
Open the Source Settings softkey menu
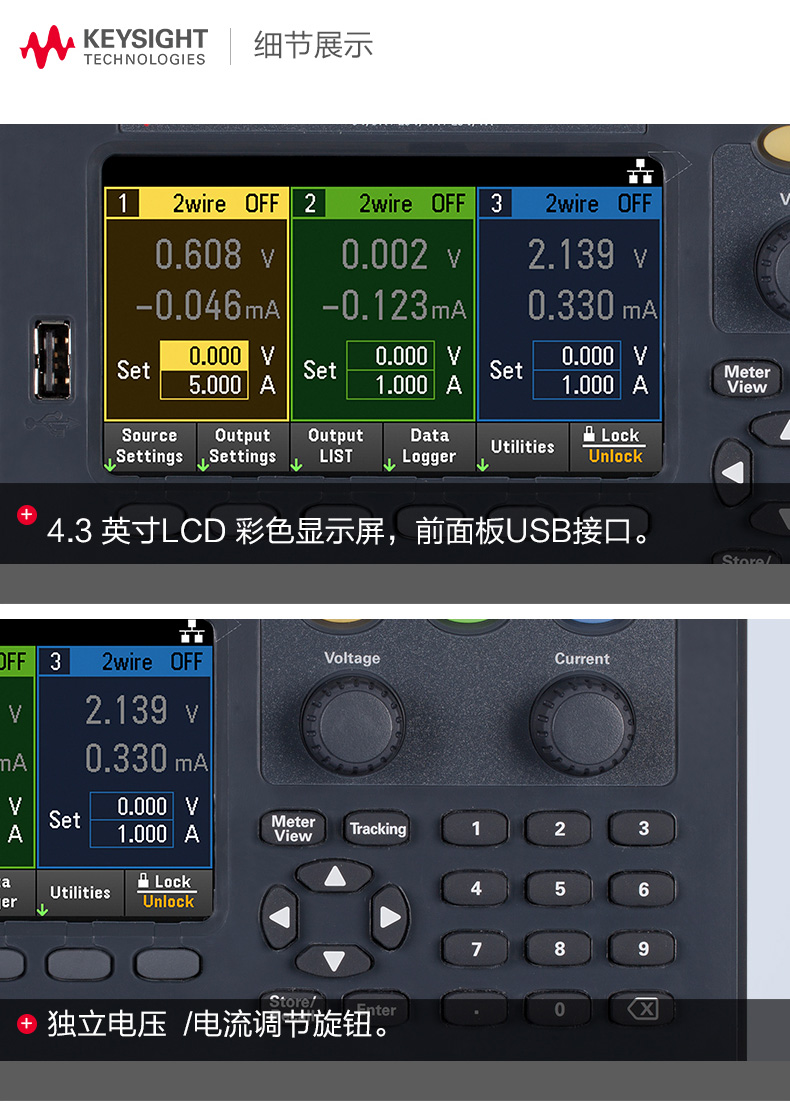tap(149, 446)
